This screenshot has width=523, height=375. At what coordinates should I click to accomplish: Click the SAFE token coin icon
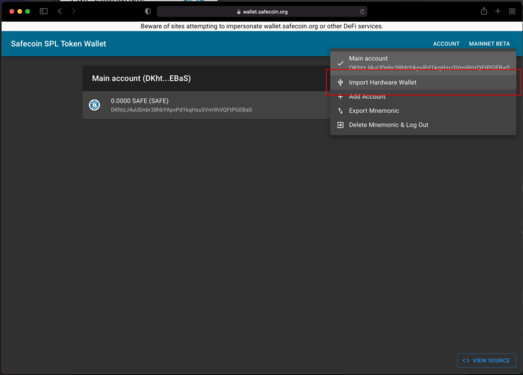tap(94, 105)
